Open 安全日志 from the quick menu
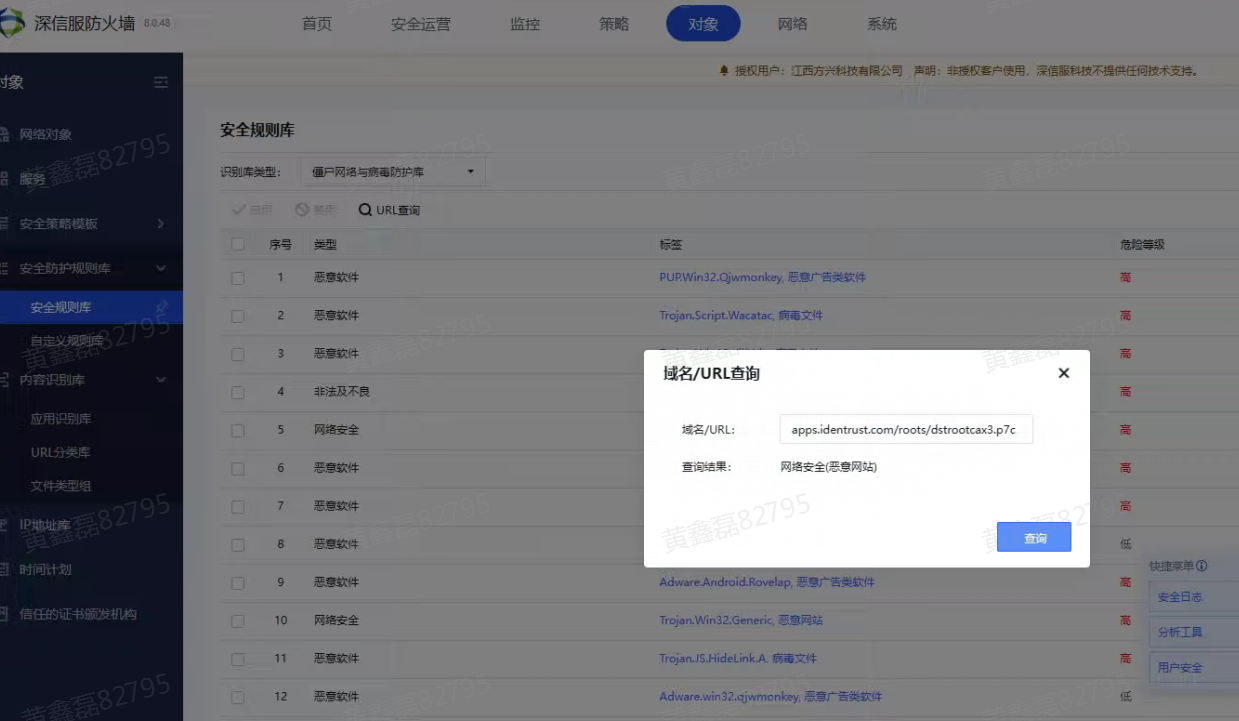This screenshot has height=721, width=1239. [1181, 597]
